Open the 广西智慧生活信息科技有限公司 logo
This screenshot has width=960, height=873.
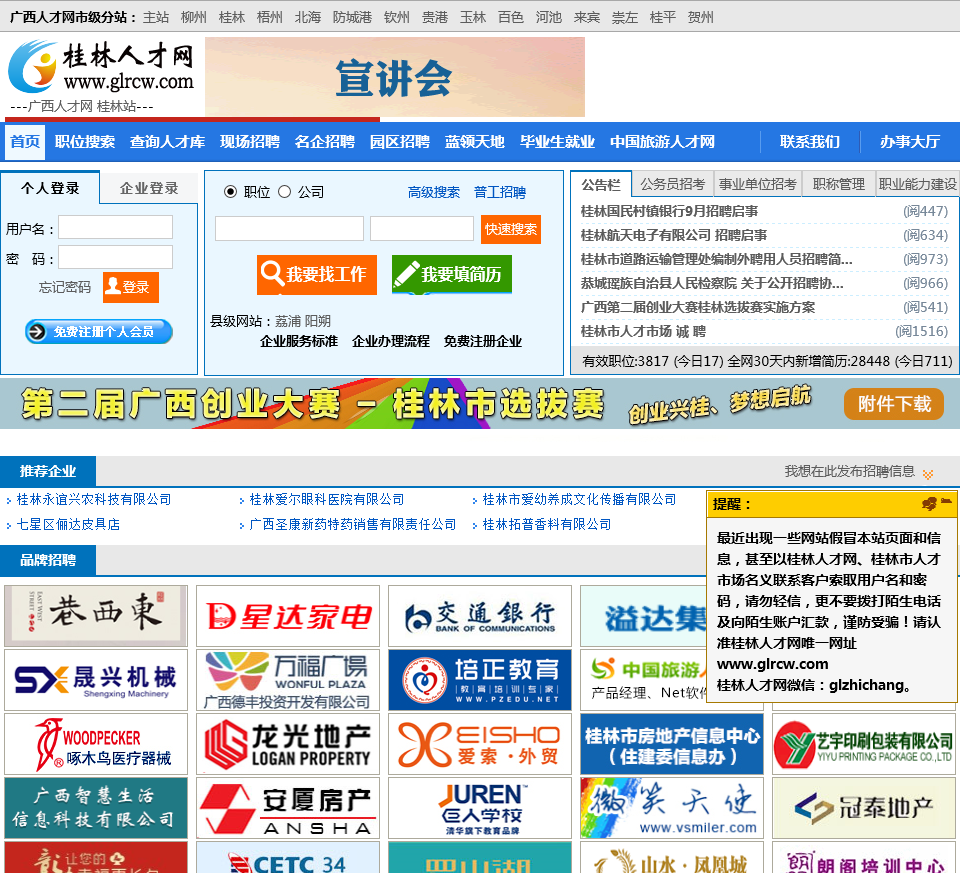tap(96, 808)
